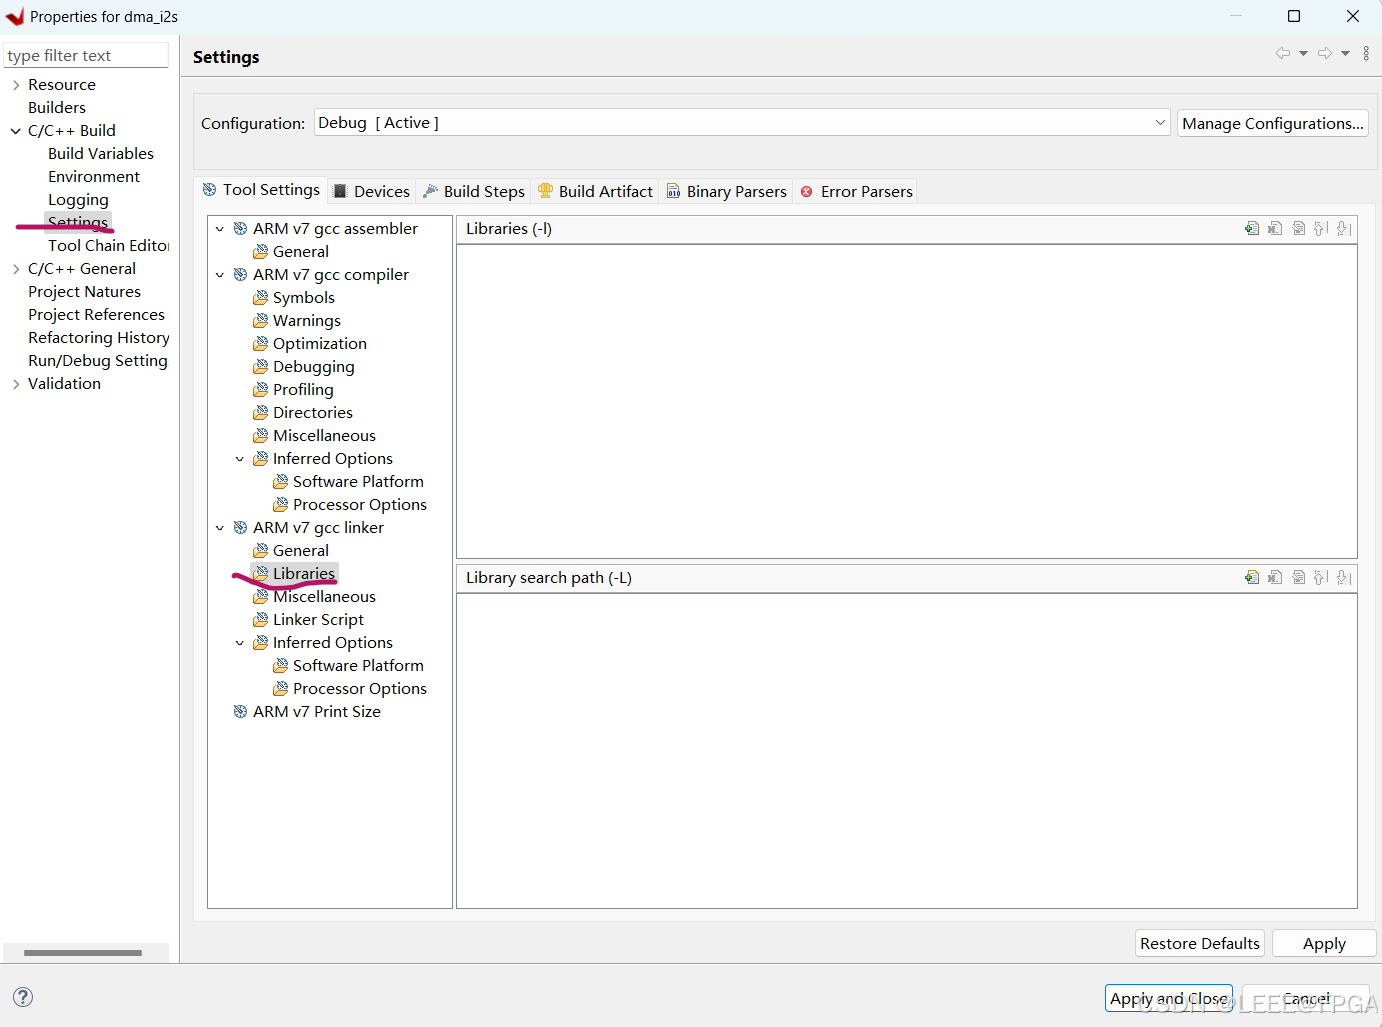The image size is (1382, 1027).
Task: Click the Apply button
Action: pyautogui.click(x=1324, y=943)
